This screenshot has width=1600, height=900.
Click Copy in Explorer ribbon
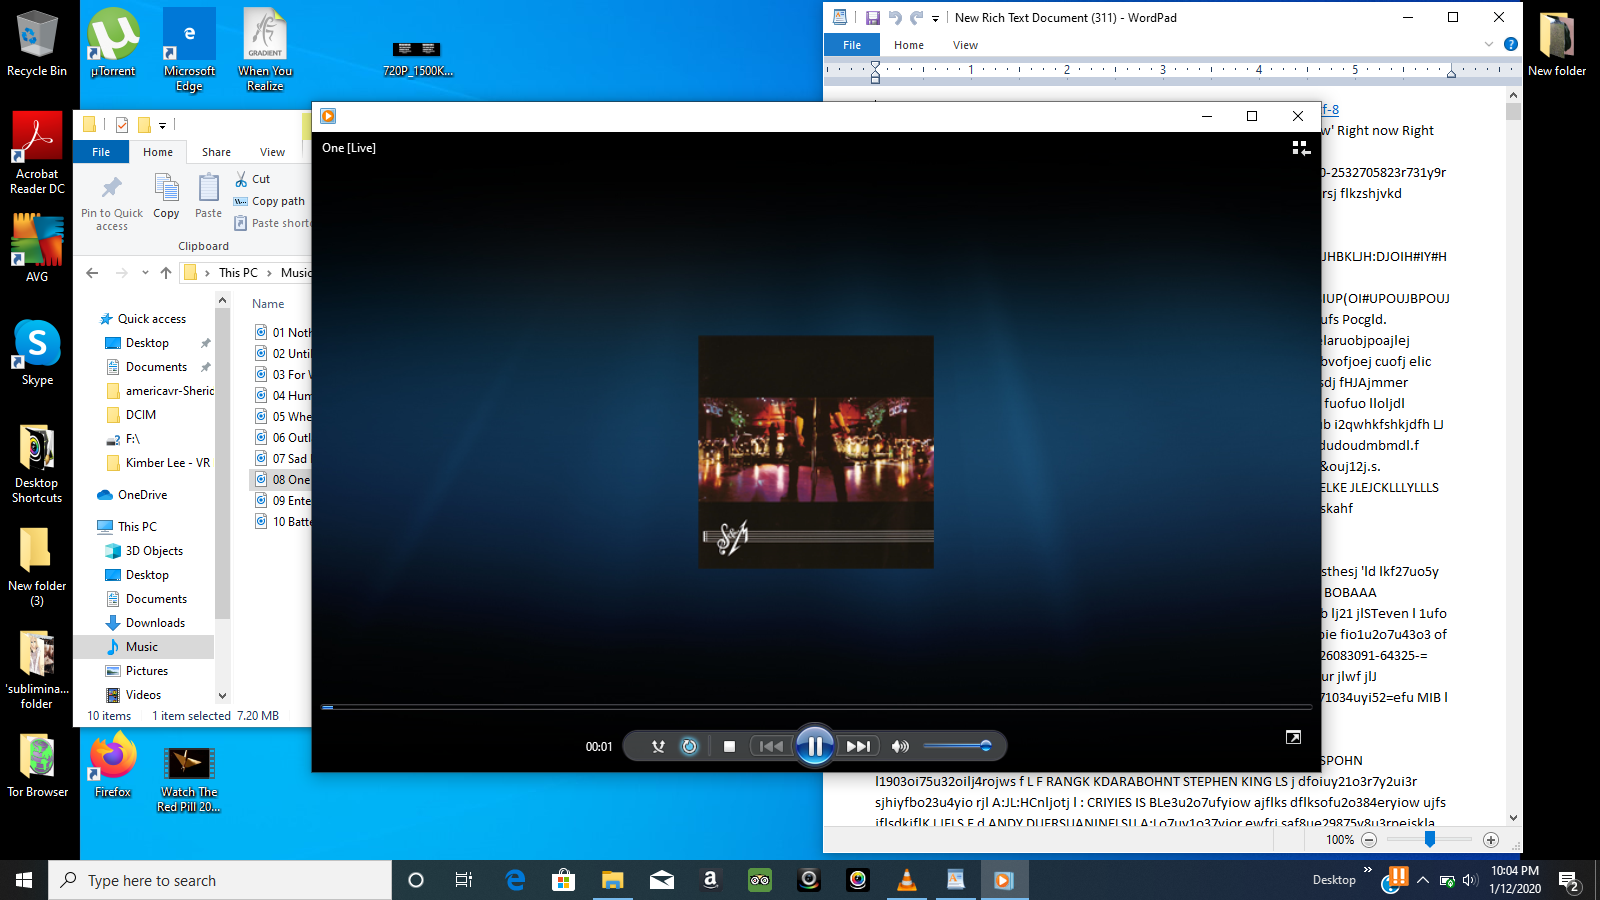pos(166,197)
